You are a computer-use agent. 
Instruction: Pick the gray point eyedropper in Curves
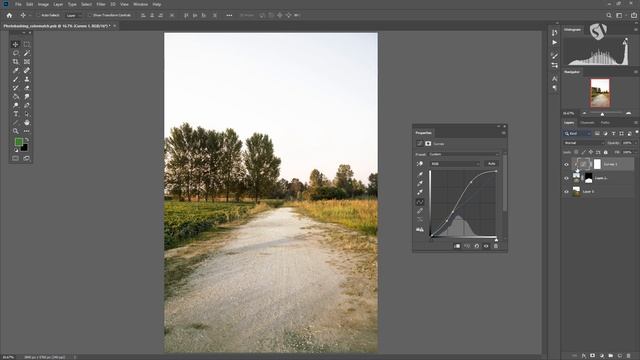[x=420, y=183]
